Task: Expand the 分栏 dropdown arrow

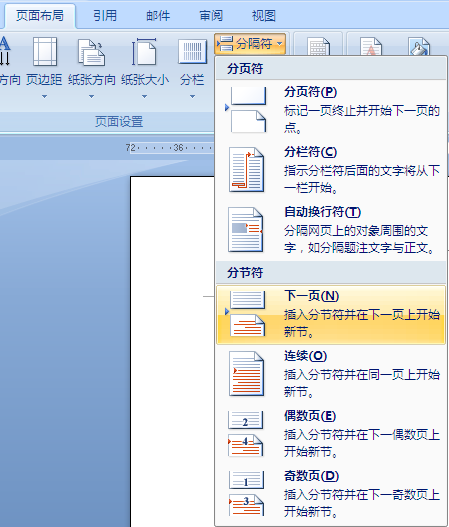Action: coord(192,96)
